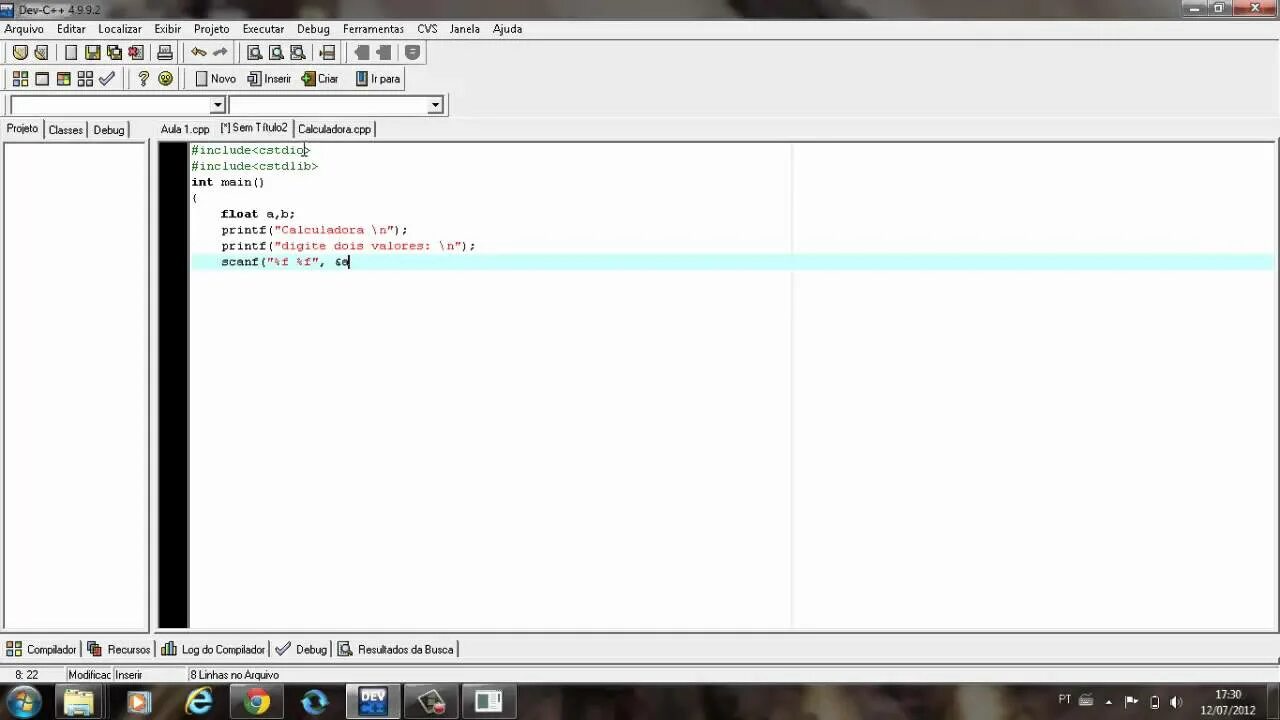Screen dimensions: 1280x720
Task: Click the '#include<cstdlib>' code line
Action: click(x=255, y=166)
